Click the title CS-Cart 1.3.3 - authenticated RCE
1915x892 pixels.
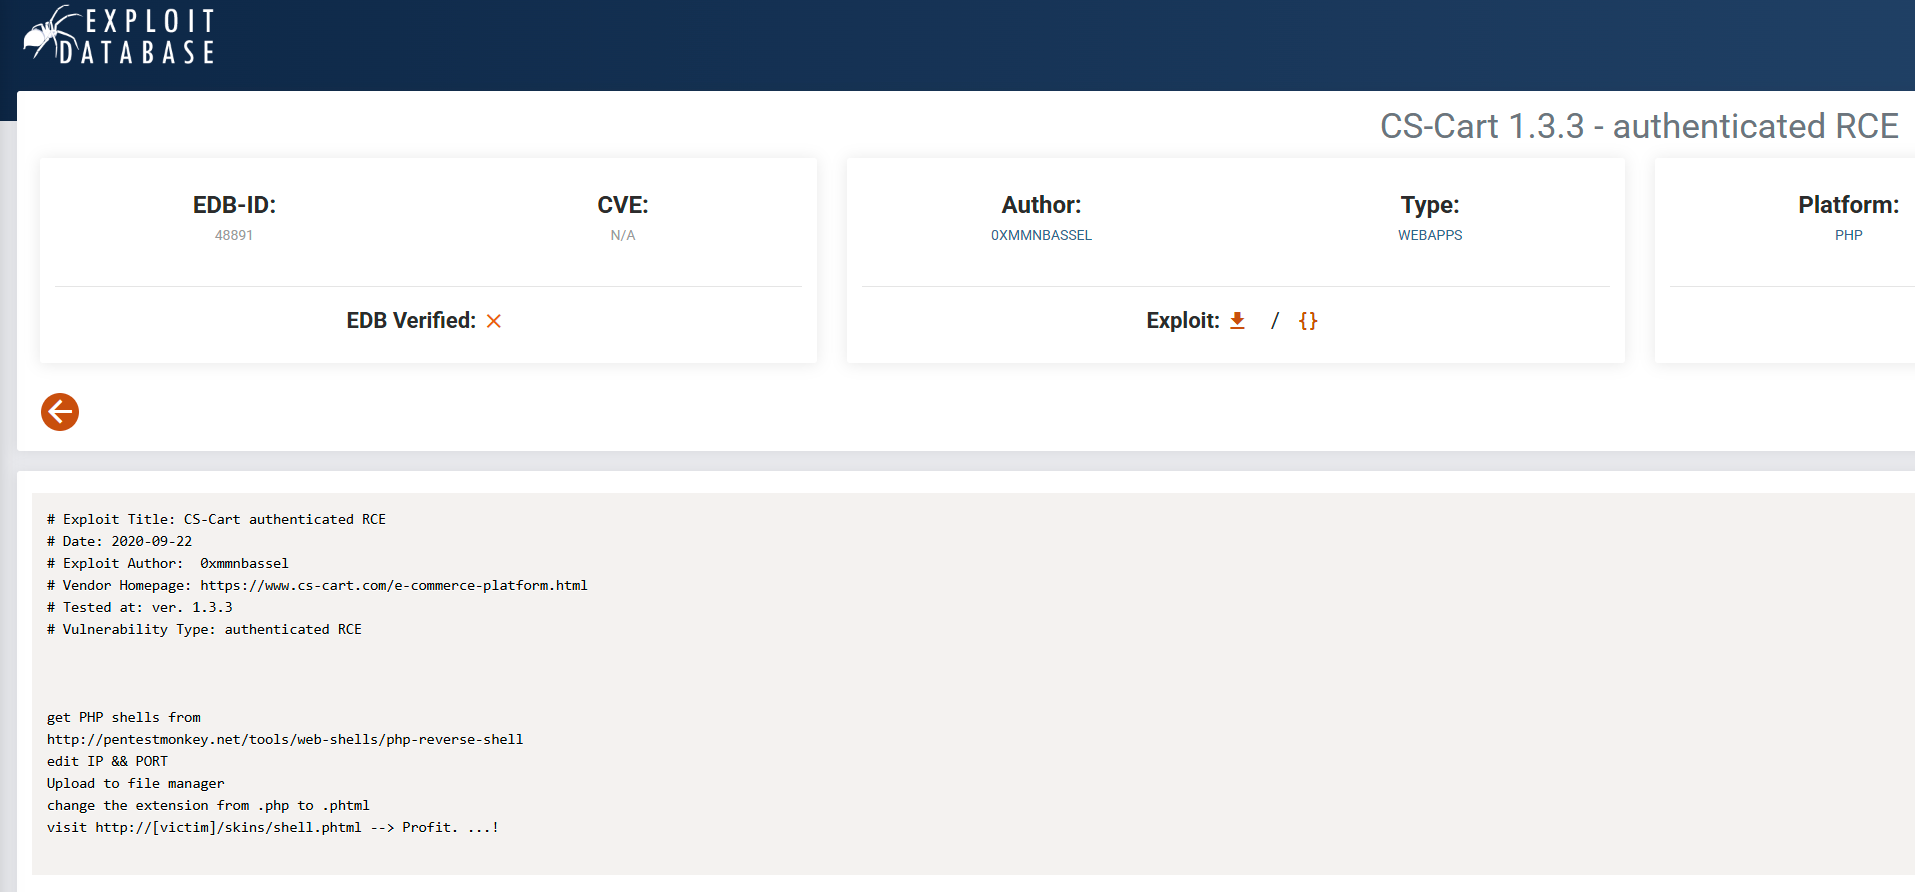tap(1639, 126)
